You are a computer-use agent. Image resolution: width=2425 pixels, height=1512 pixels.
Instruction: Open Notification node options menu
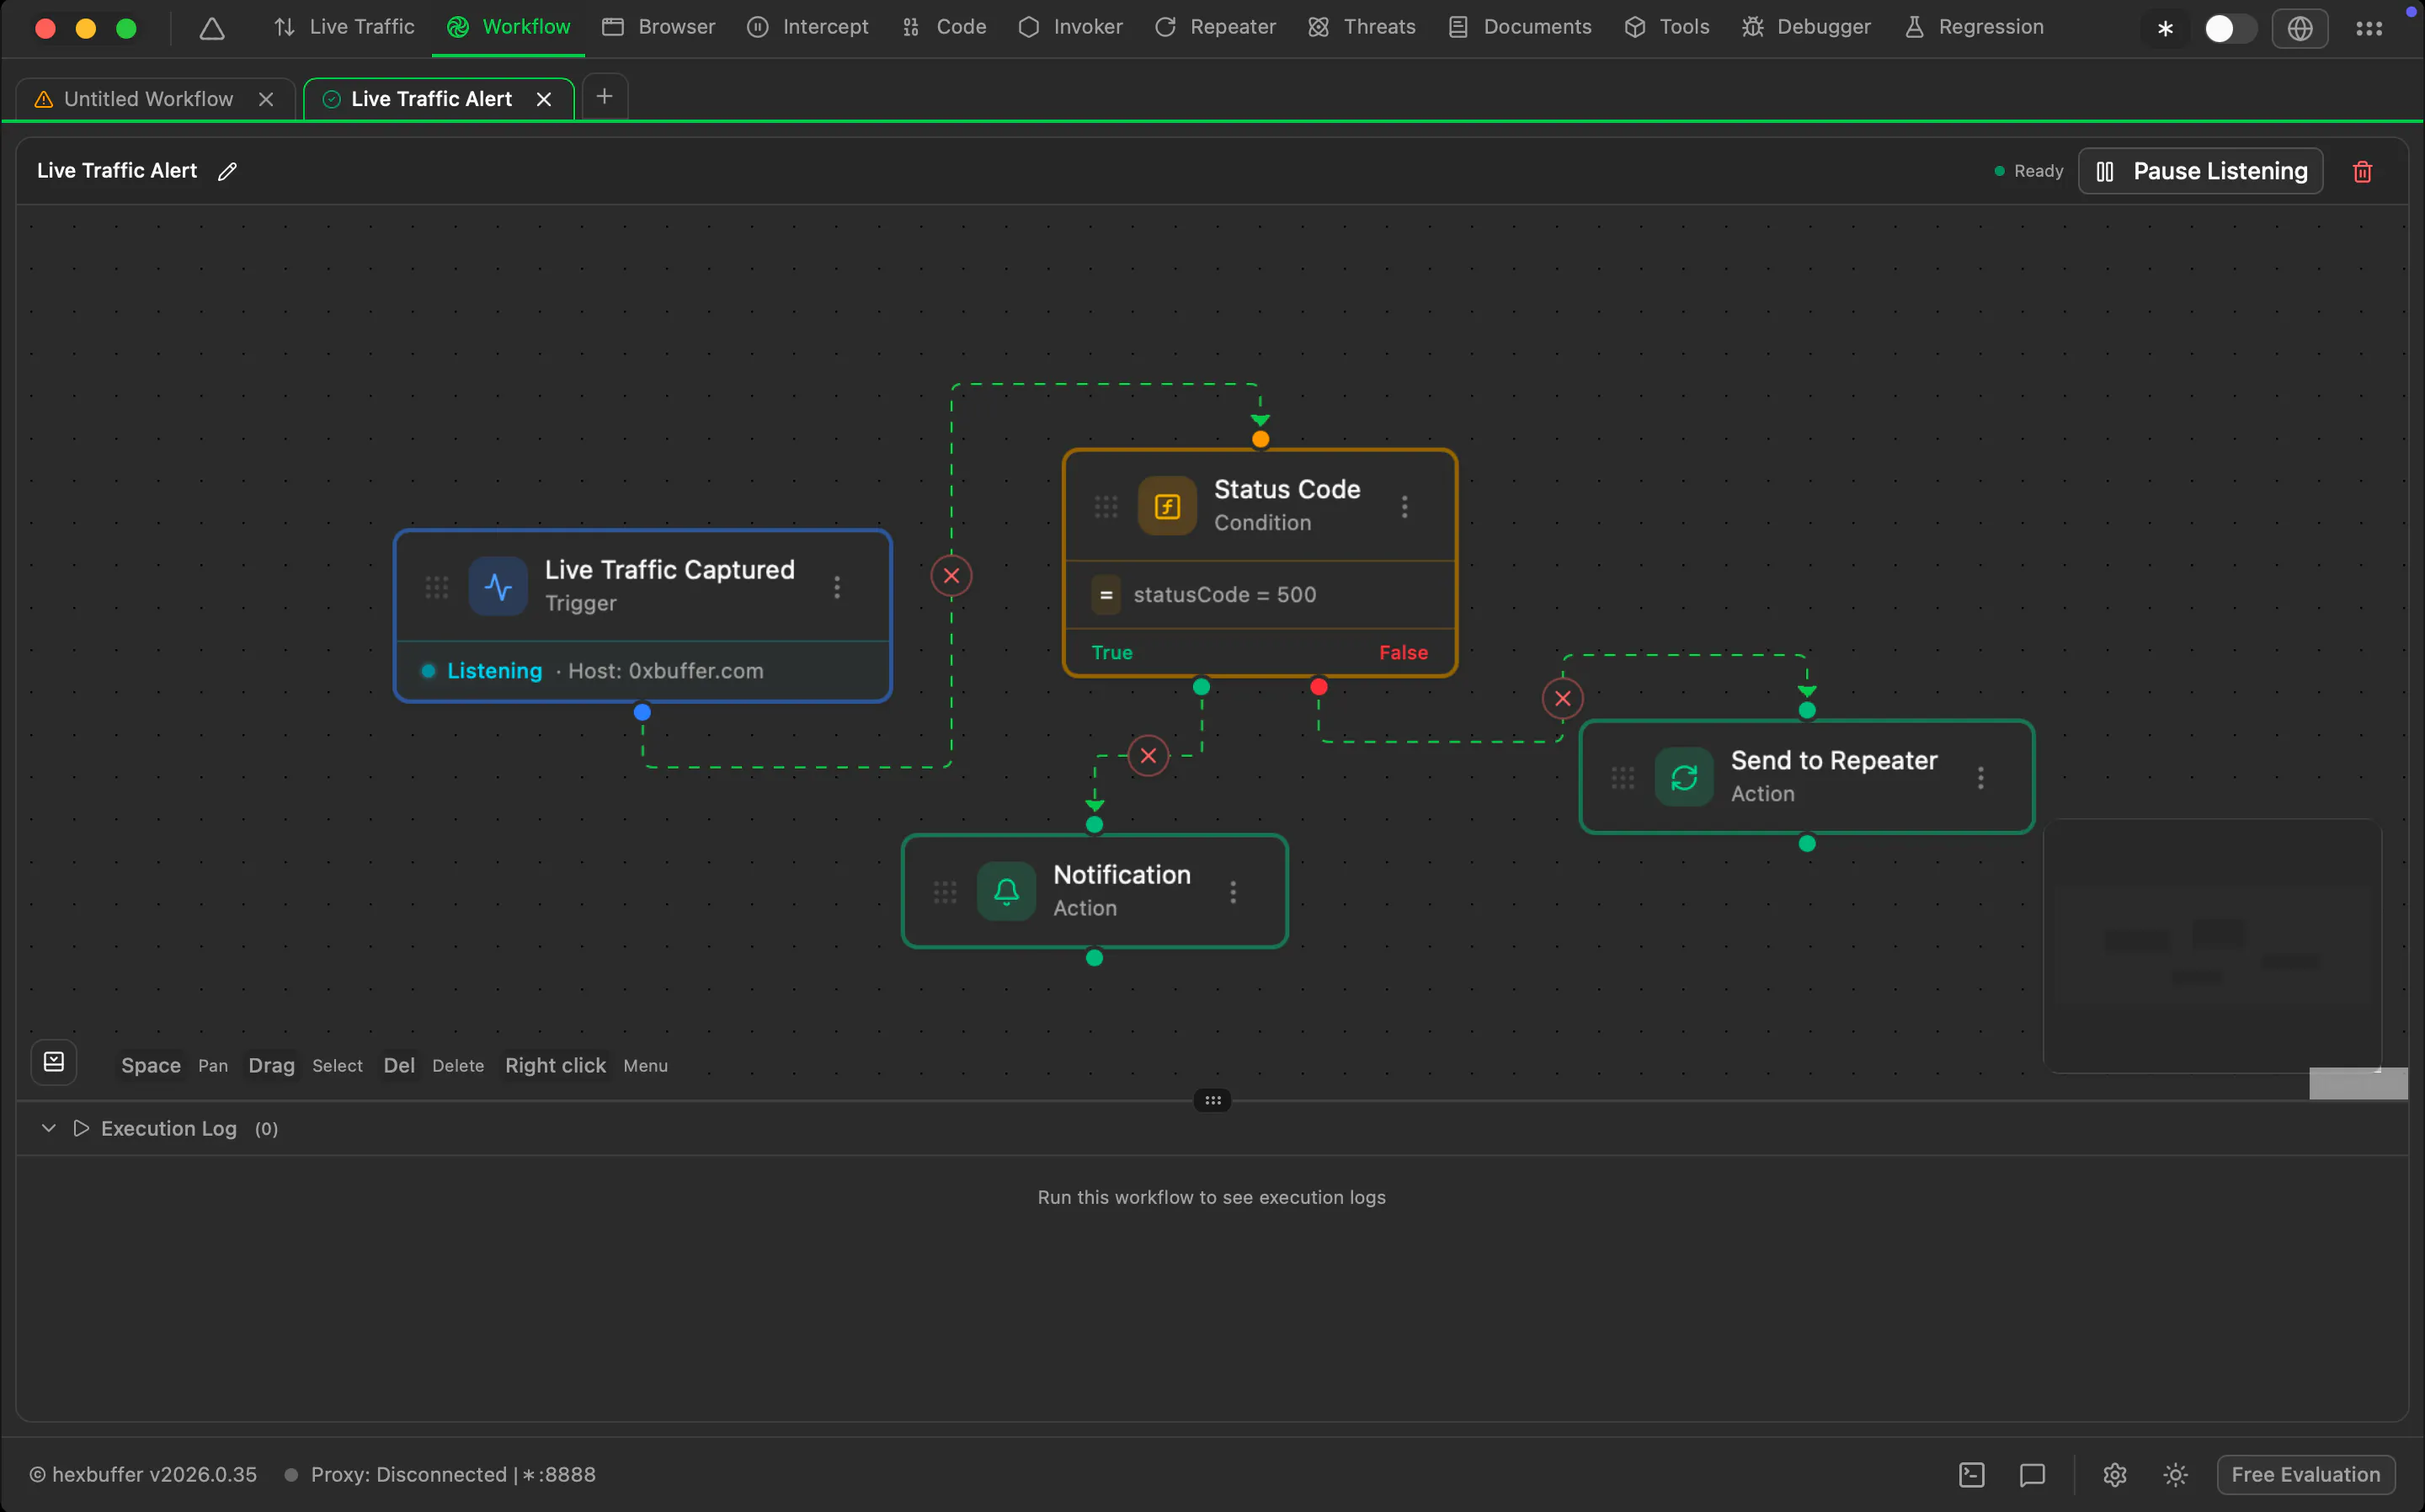(x=1233, y=892)
